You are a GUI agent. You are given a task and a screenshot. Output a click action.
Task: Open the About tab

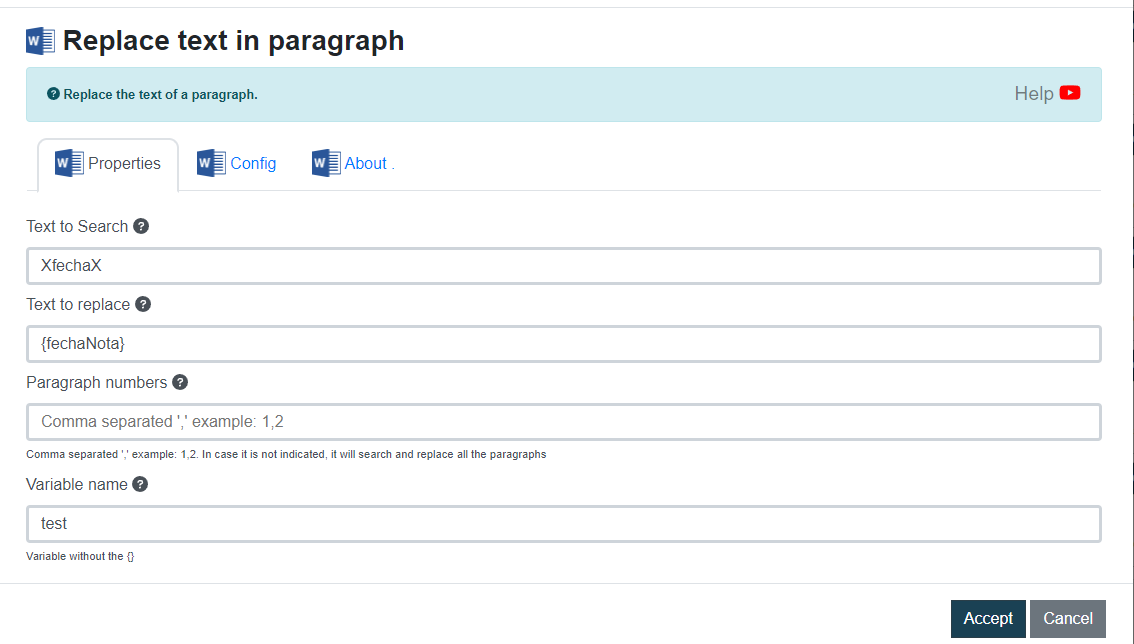coord(366,163)
